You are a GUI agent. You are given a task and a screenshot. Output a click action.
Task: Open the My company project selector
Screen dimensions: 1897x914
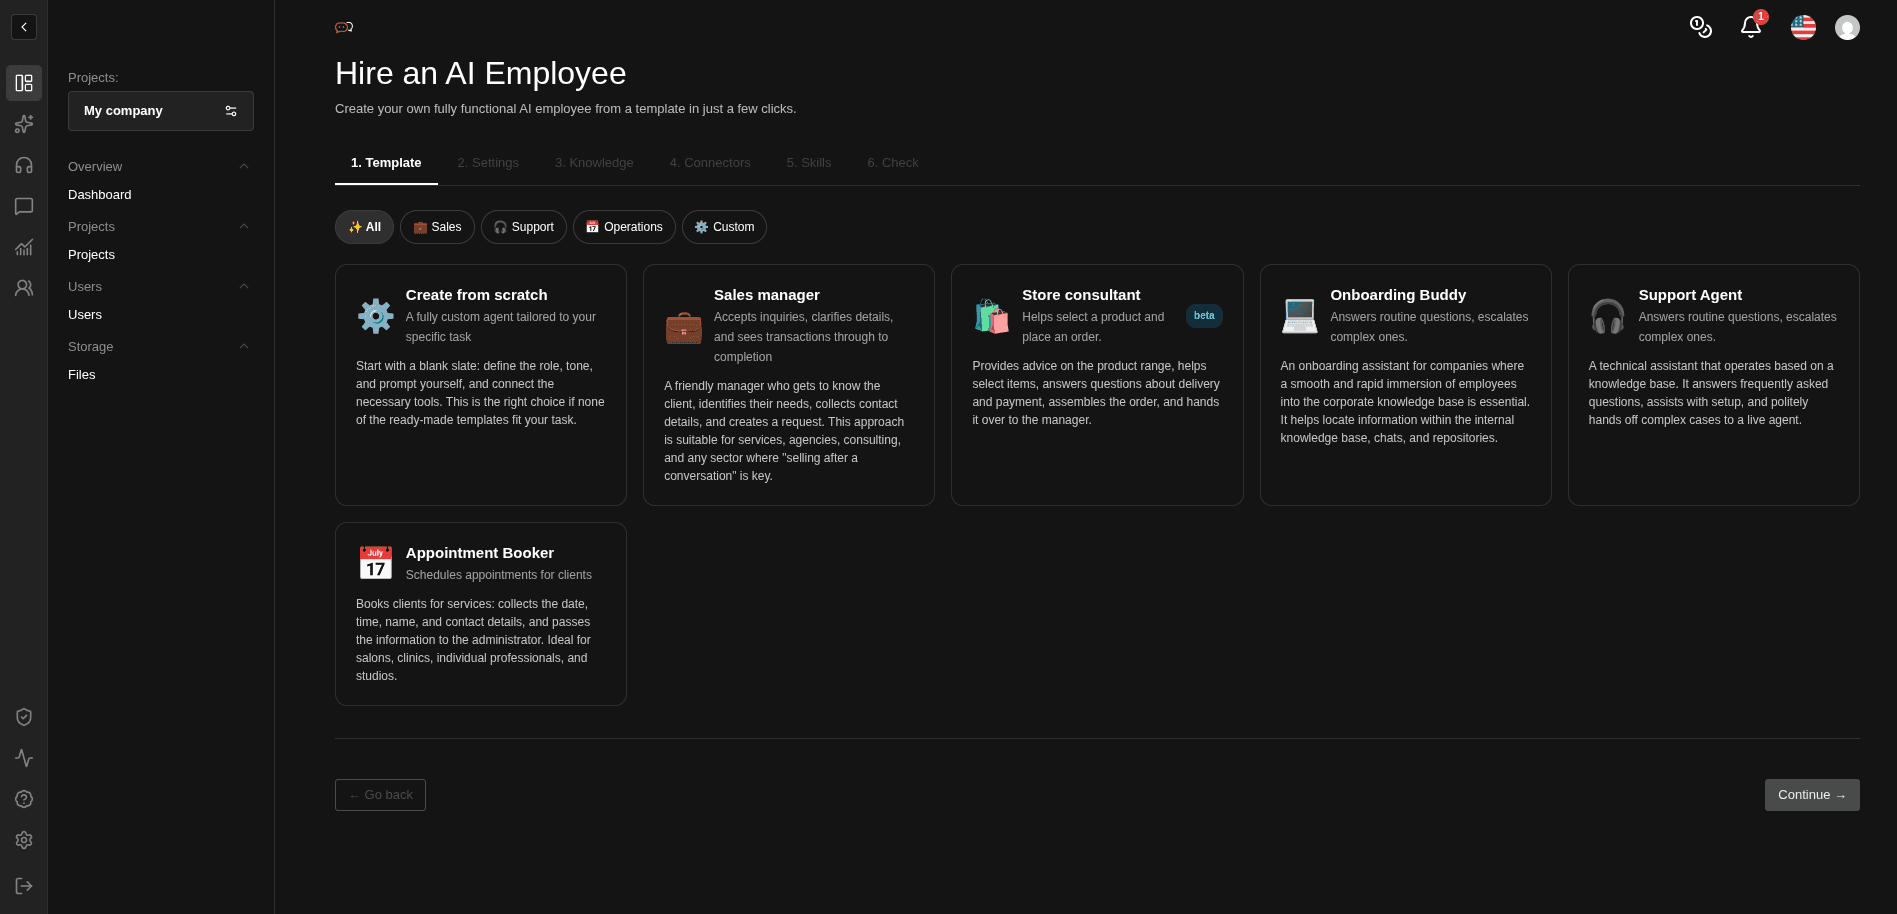161,111
